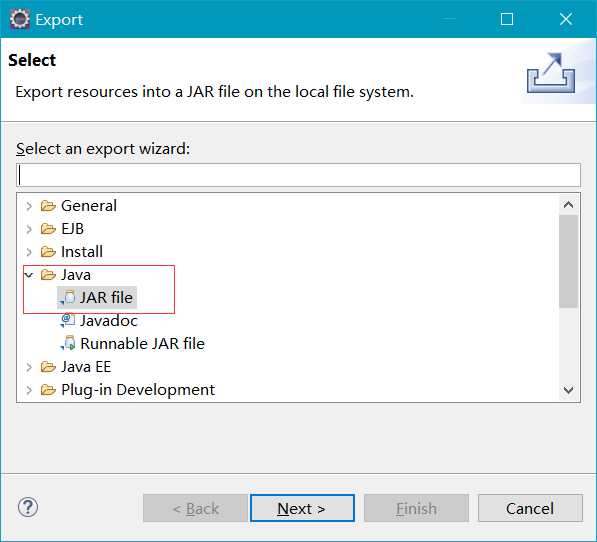This screenshot has width=597, height=542.
Task: Click the Next button
Action: pos(302,508)
